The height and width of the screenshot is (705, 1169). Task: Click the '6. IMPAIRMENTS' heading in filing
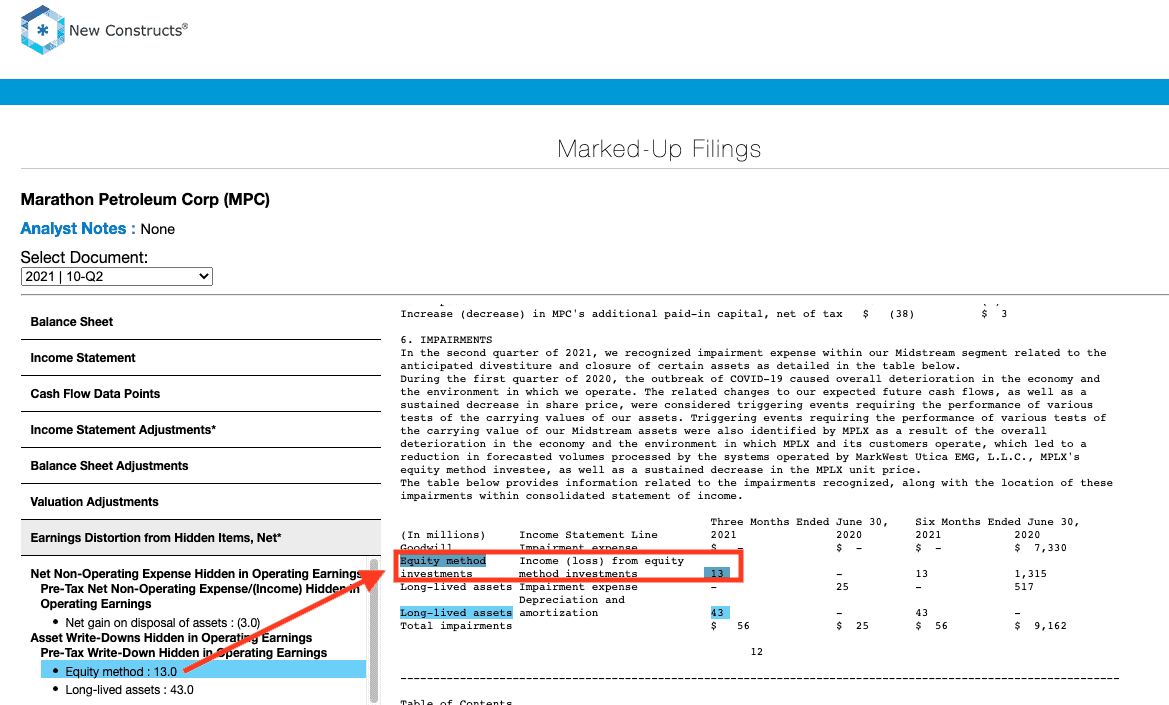[447, 340]
